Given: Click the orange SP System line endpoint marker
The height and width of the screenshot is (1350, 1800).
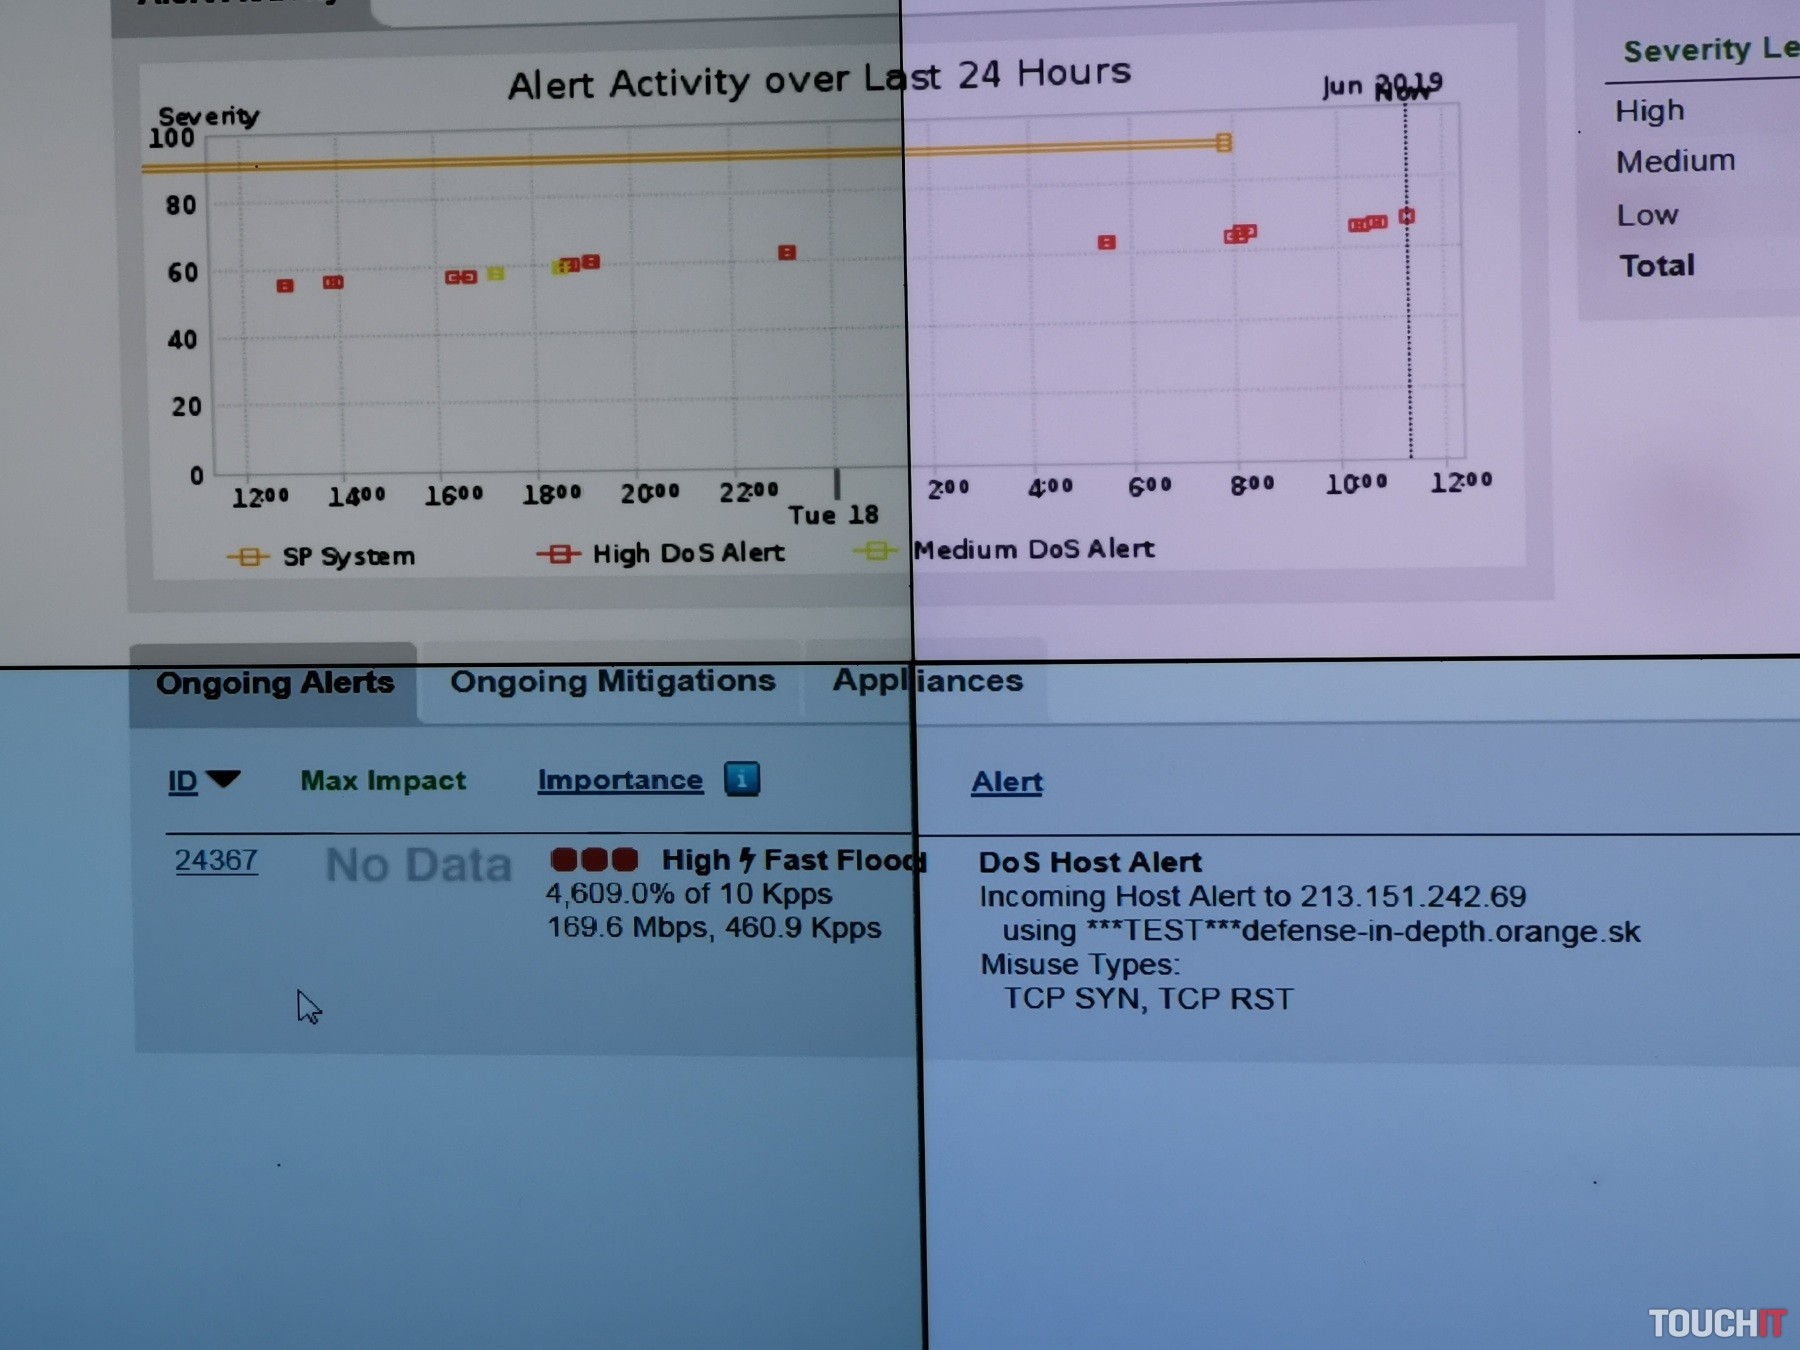Looking at the screenshot, I should pos(1223,143).
